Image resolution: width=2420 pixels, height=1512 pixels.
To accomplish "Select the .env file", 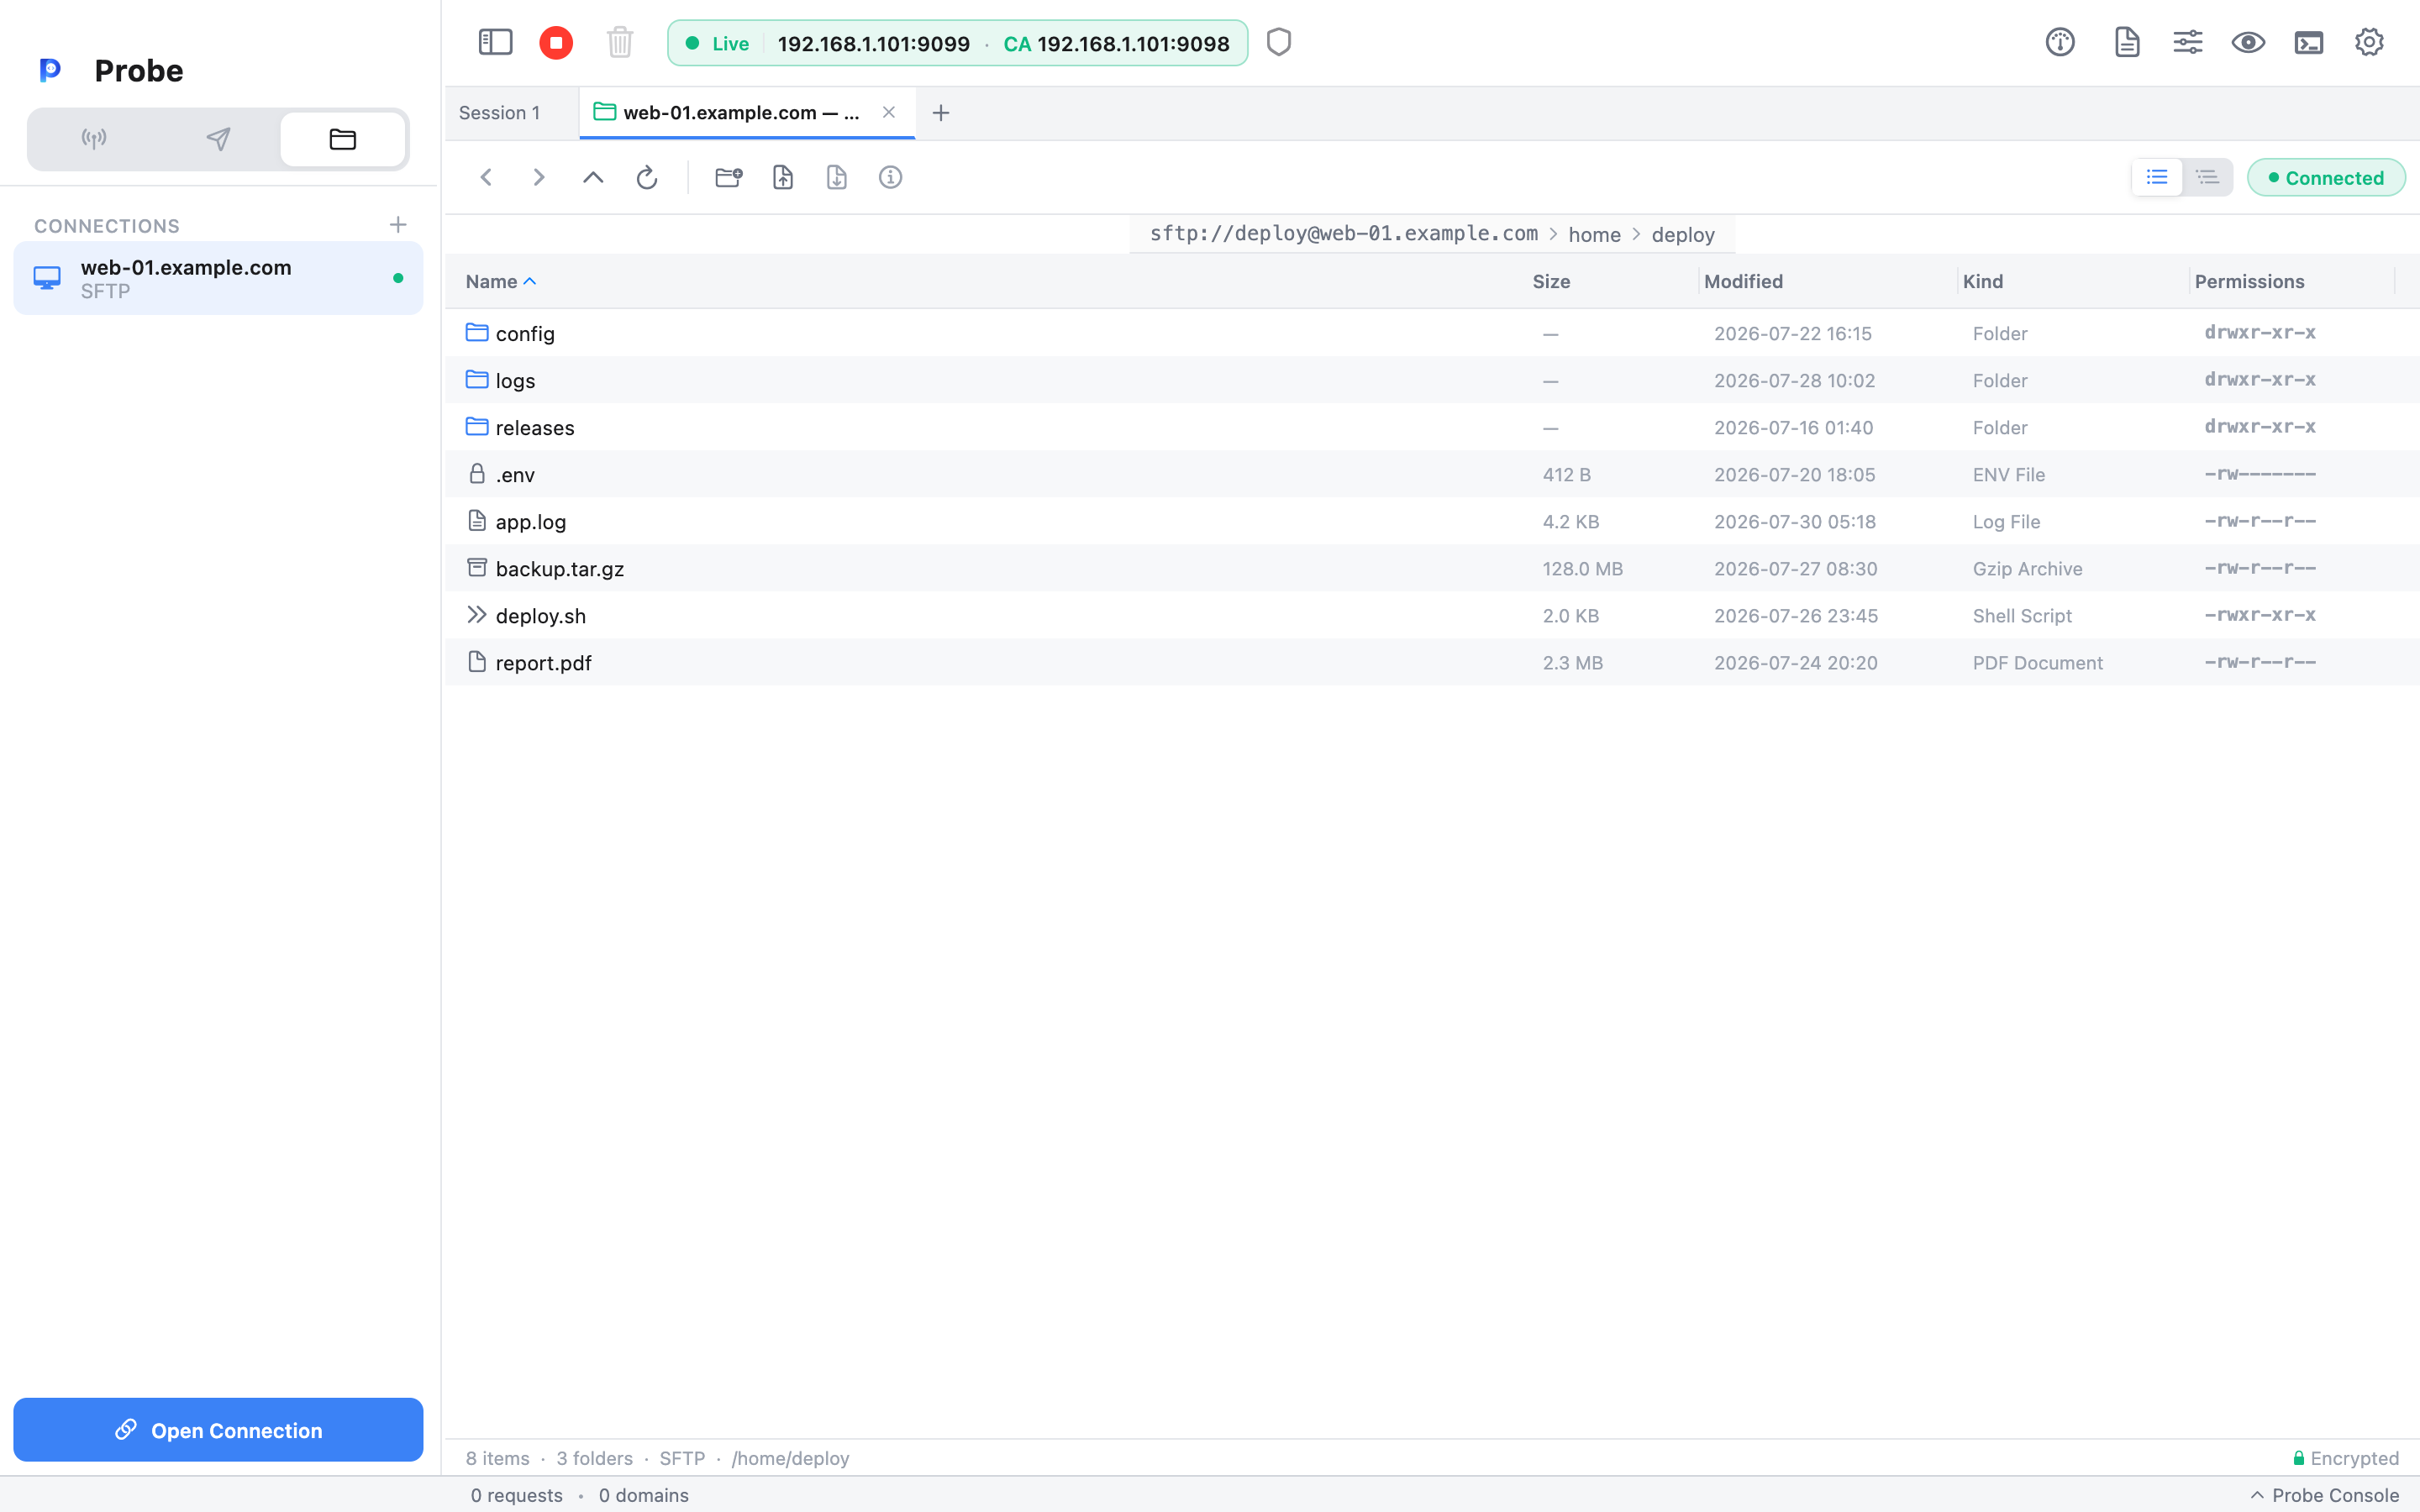I will click(1432, 474).
